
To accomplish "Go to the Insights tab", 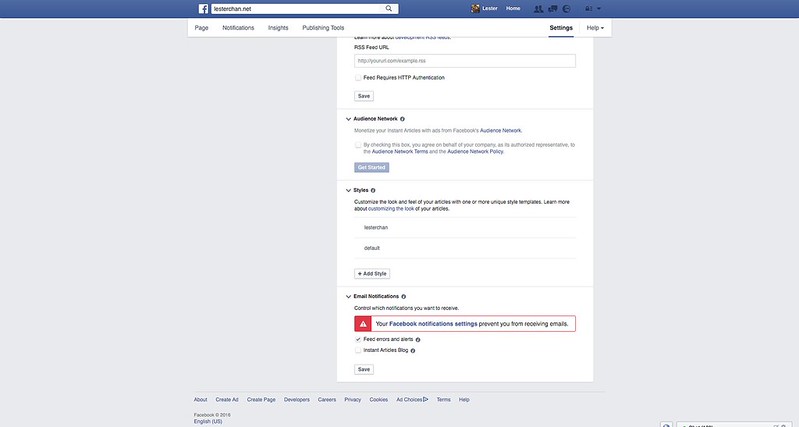I will pyautogui.click(x=278, y=28).
